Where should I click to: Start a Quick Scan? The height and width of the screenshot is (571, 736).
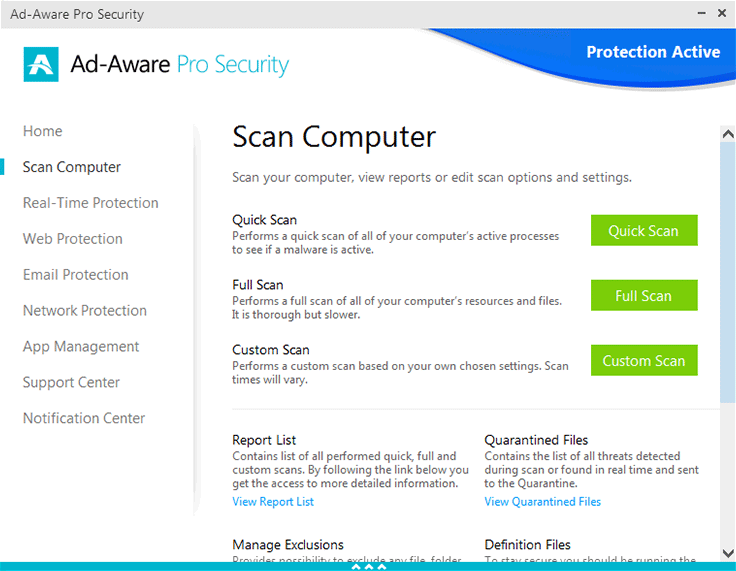click(643, 231)
